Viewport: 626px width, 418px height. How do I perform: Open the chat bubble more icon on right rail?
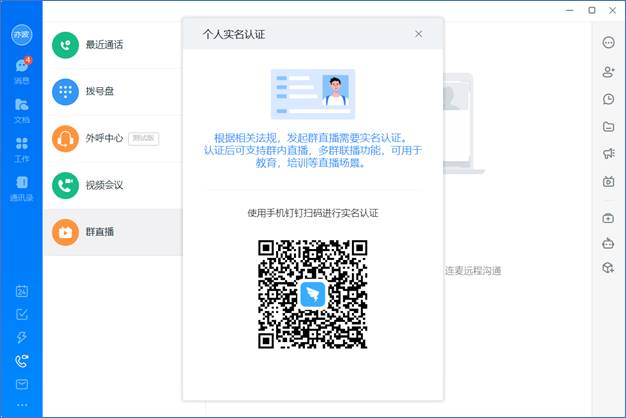[x=608, y=42]
